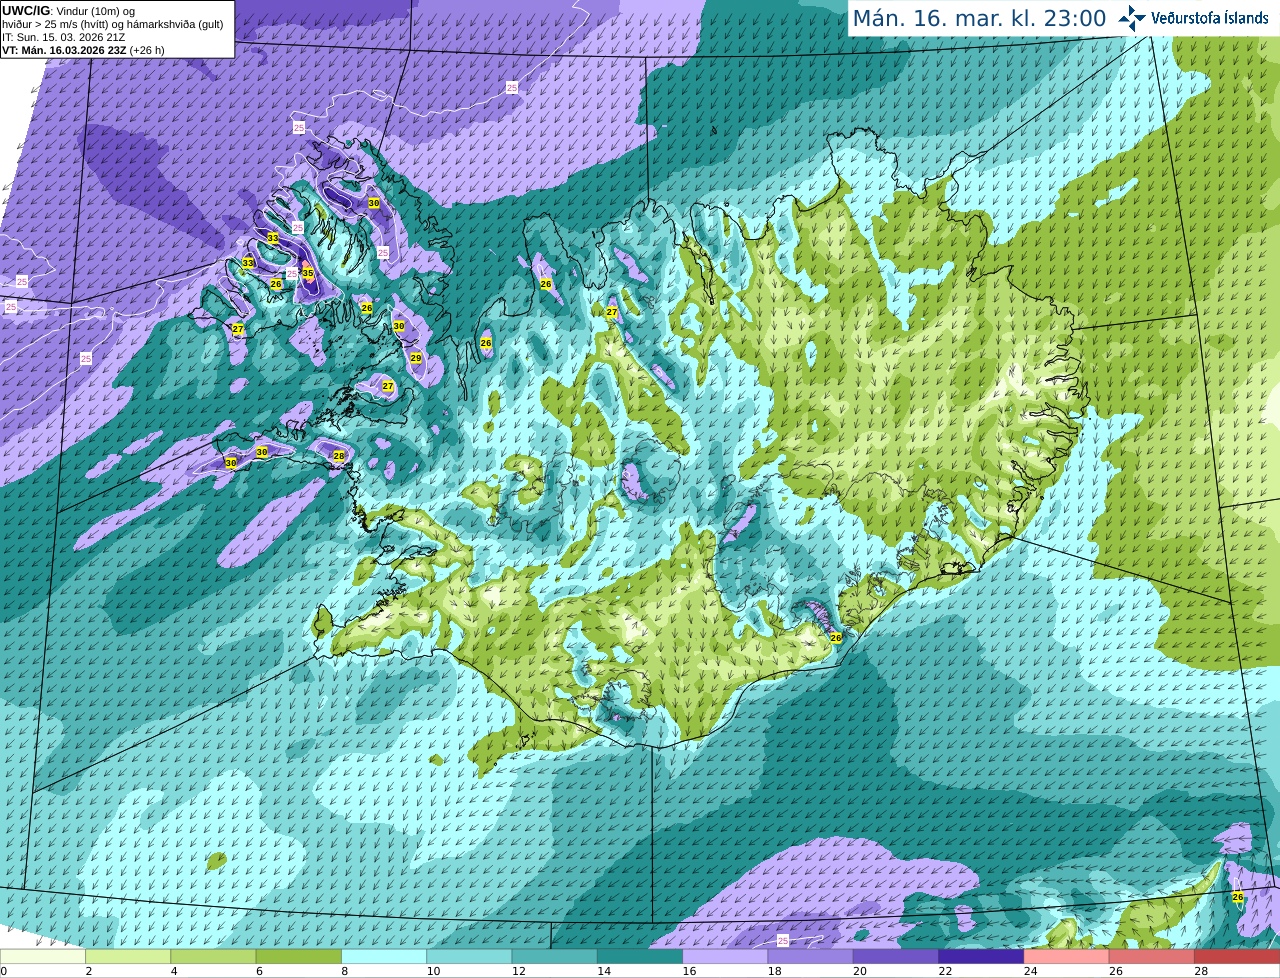This screenshot has height=978, width=1280.
Task: Select the palest yellow 0–2 m/s legend swatch
Action: (x=43, y=957)
